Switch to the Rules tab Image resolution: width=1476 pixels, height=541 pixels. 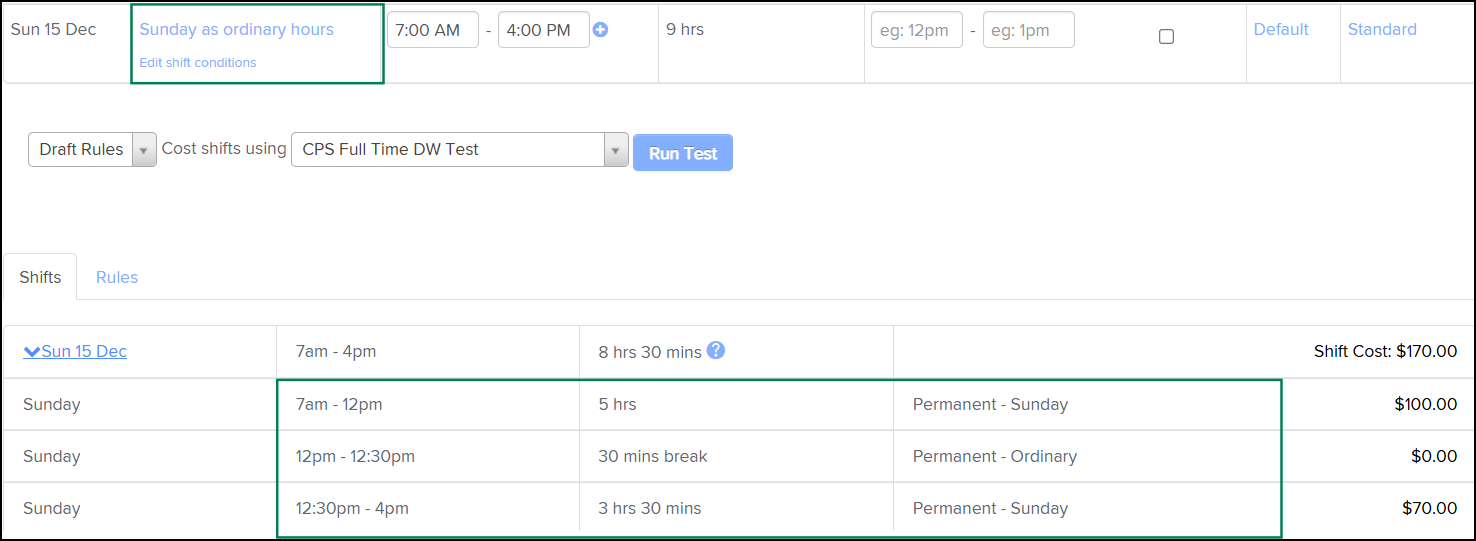click(x=117, y=277)
